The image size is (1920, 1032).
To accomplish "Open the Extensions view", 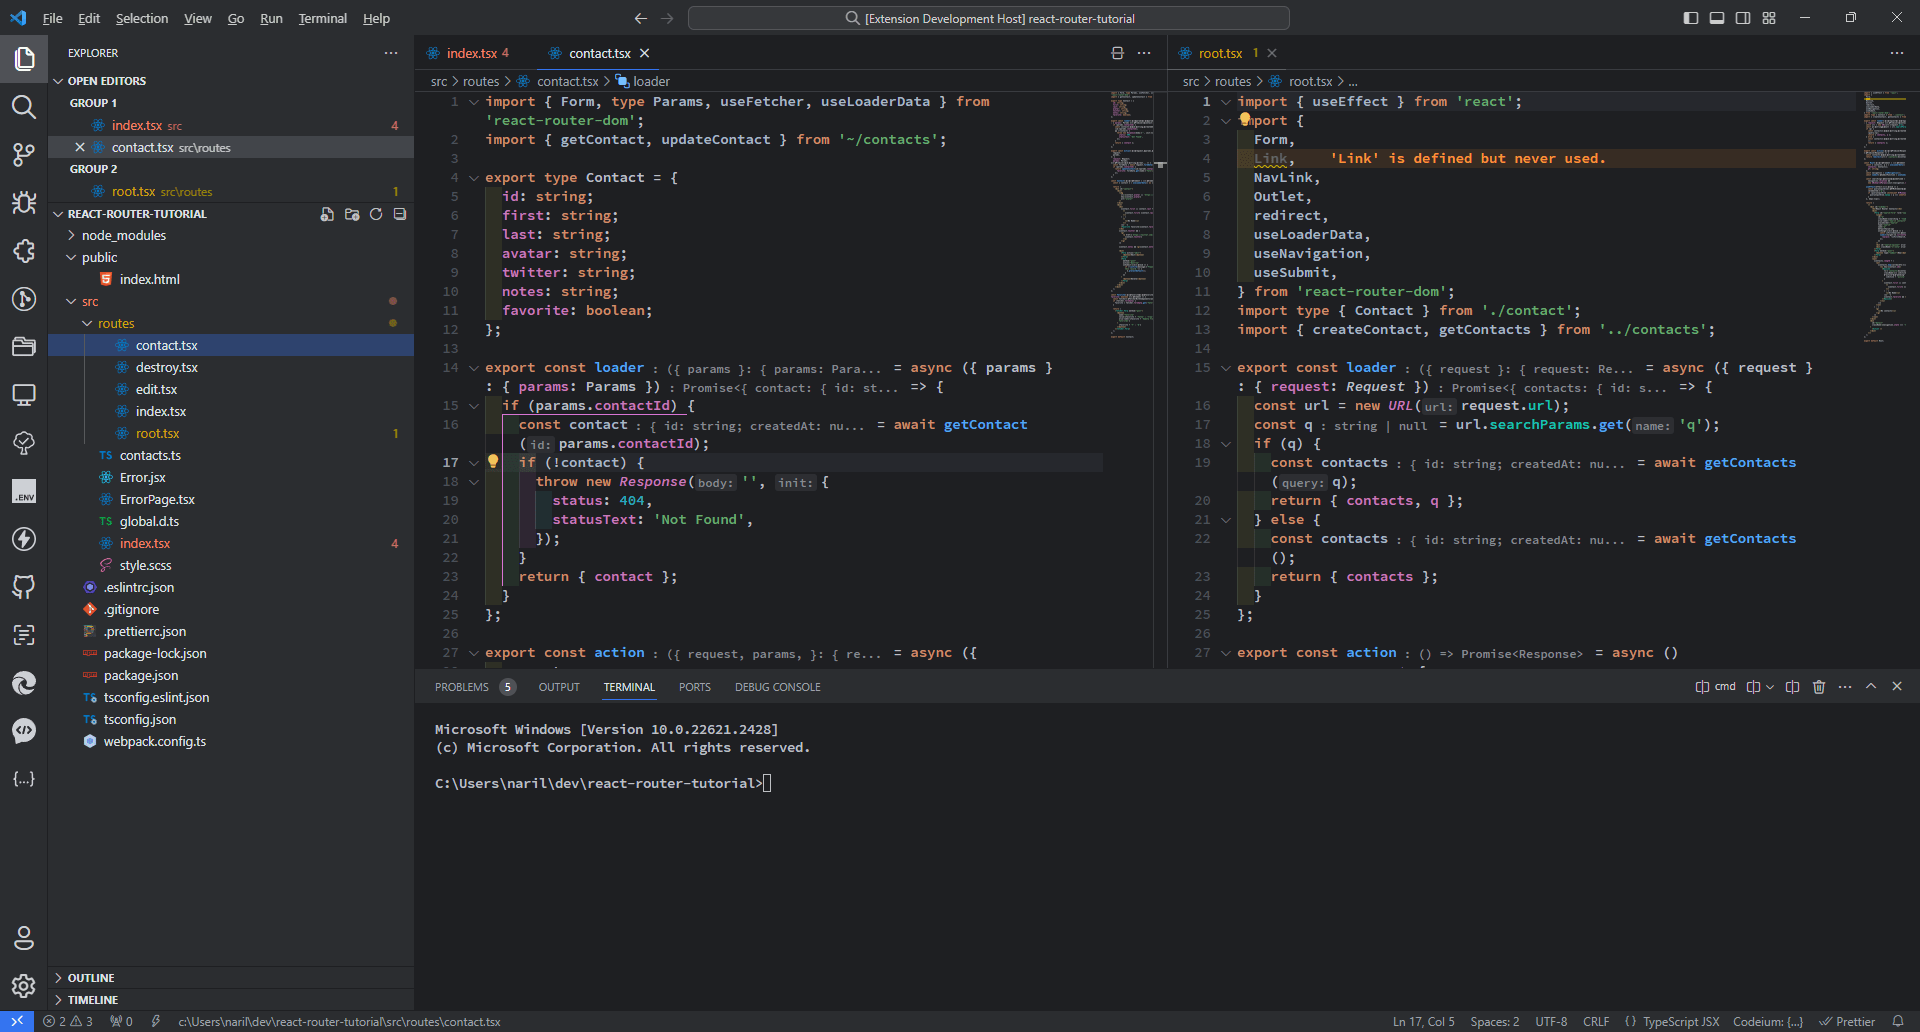I will 24,251.
